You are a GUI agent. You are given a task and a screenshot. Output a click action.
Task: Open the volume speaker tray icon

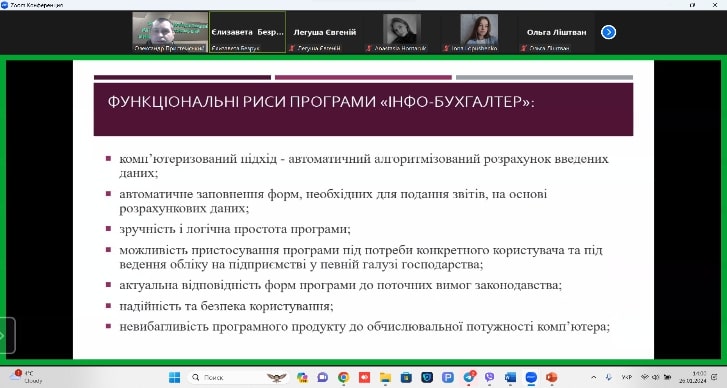click(656, 377)
